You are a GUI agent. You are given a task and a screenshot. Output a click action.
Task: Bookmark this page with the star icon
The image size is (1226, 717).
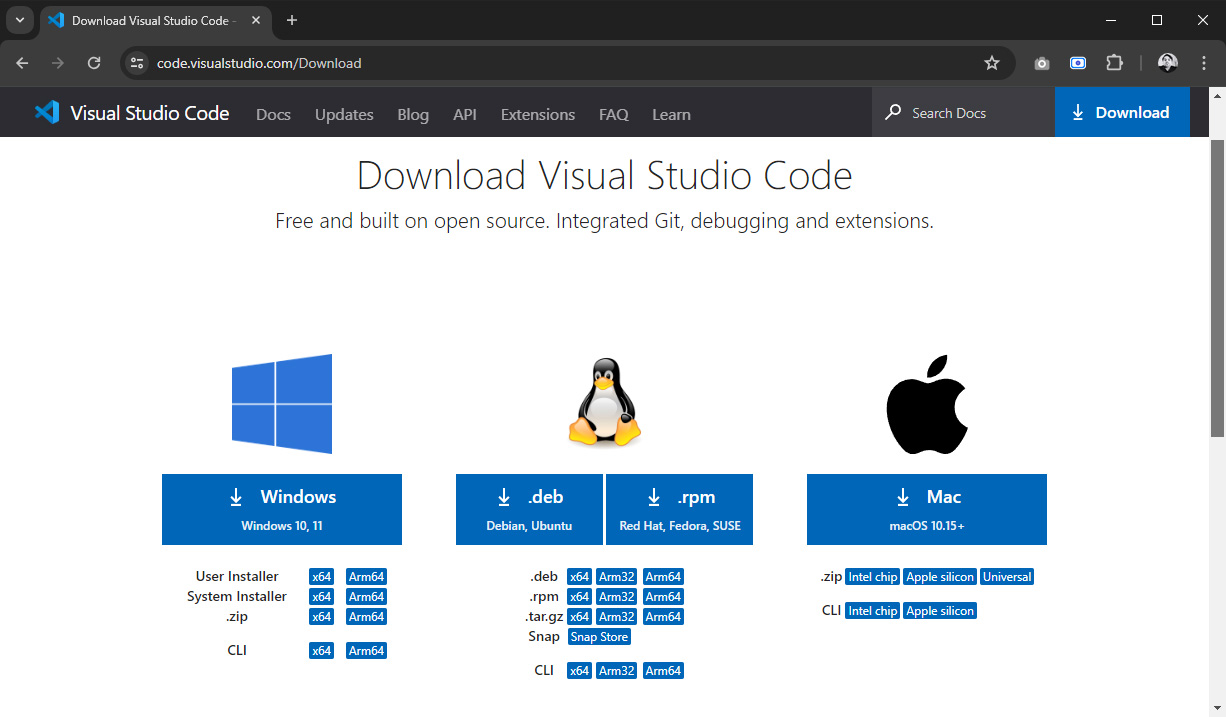point(992,63)
